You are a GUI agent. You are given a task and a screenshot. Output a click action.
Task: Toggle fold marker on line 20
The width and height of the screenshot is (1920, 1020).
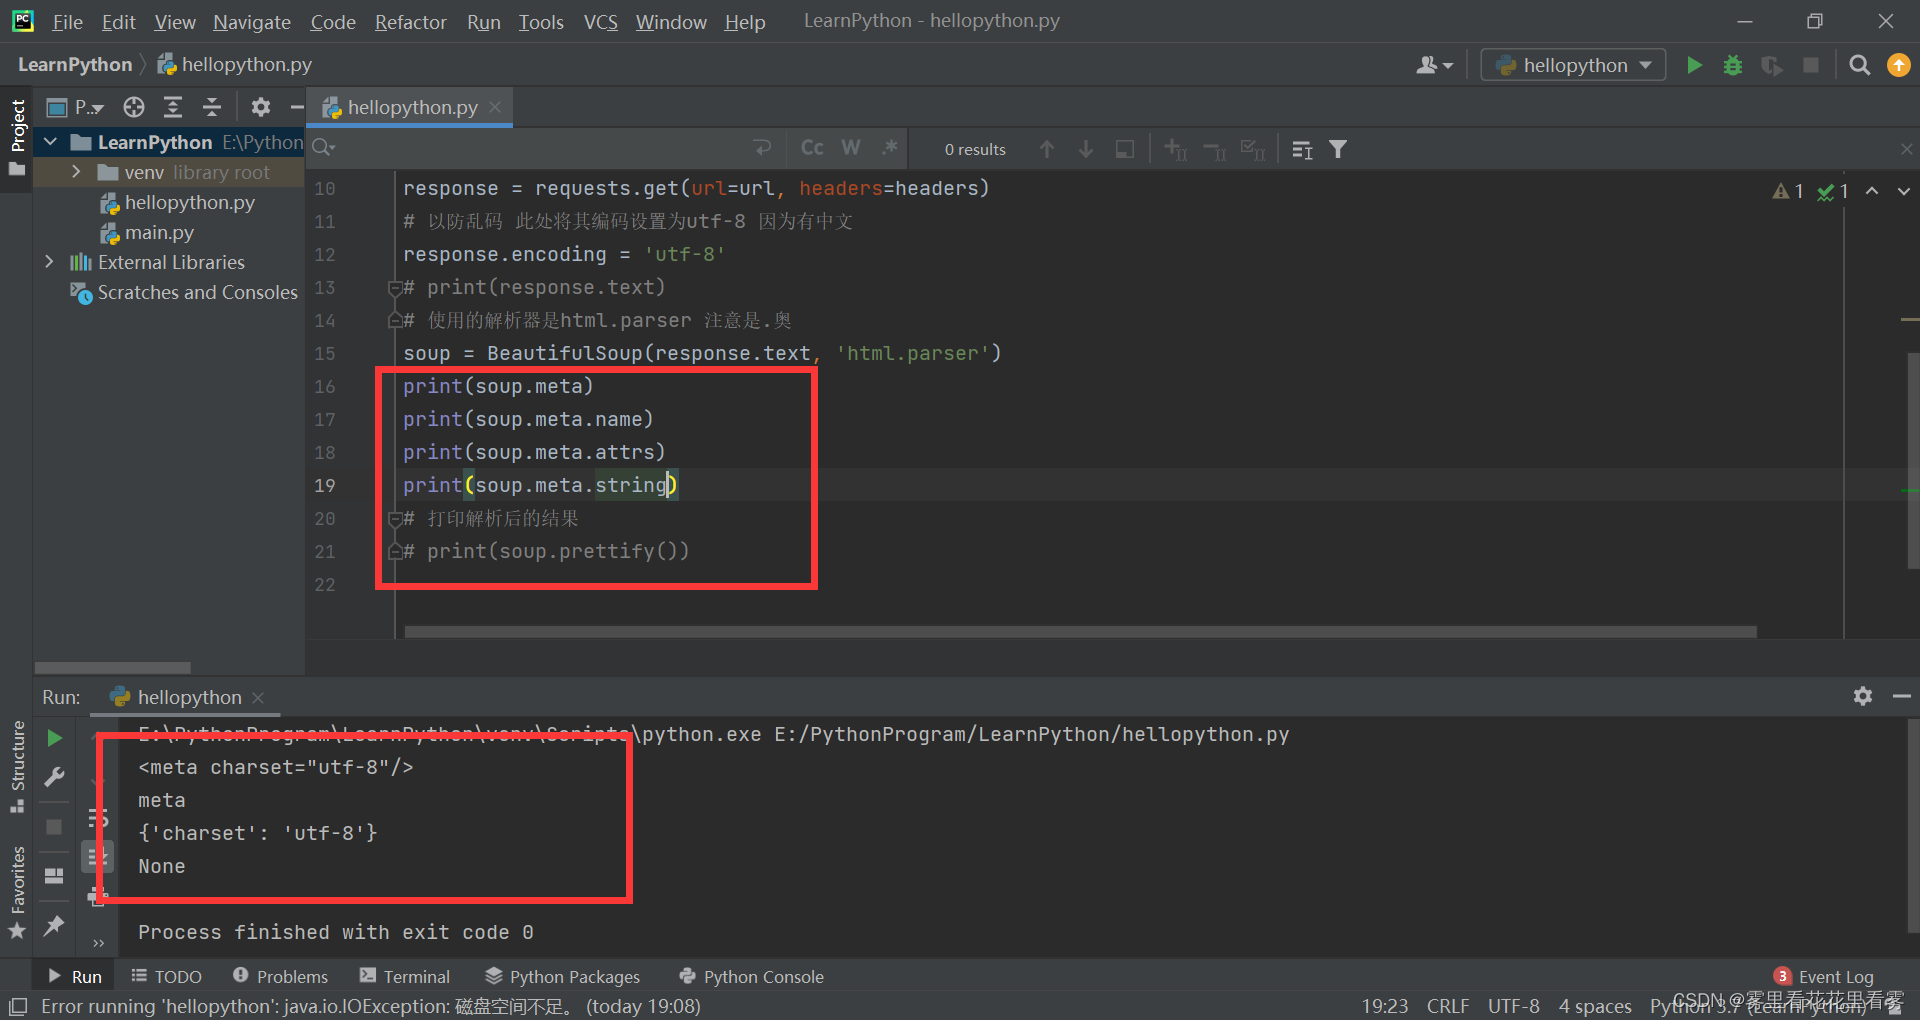pos(394,519)
